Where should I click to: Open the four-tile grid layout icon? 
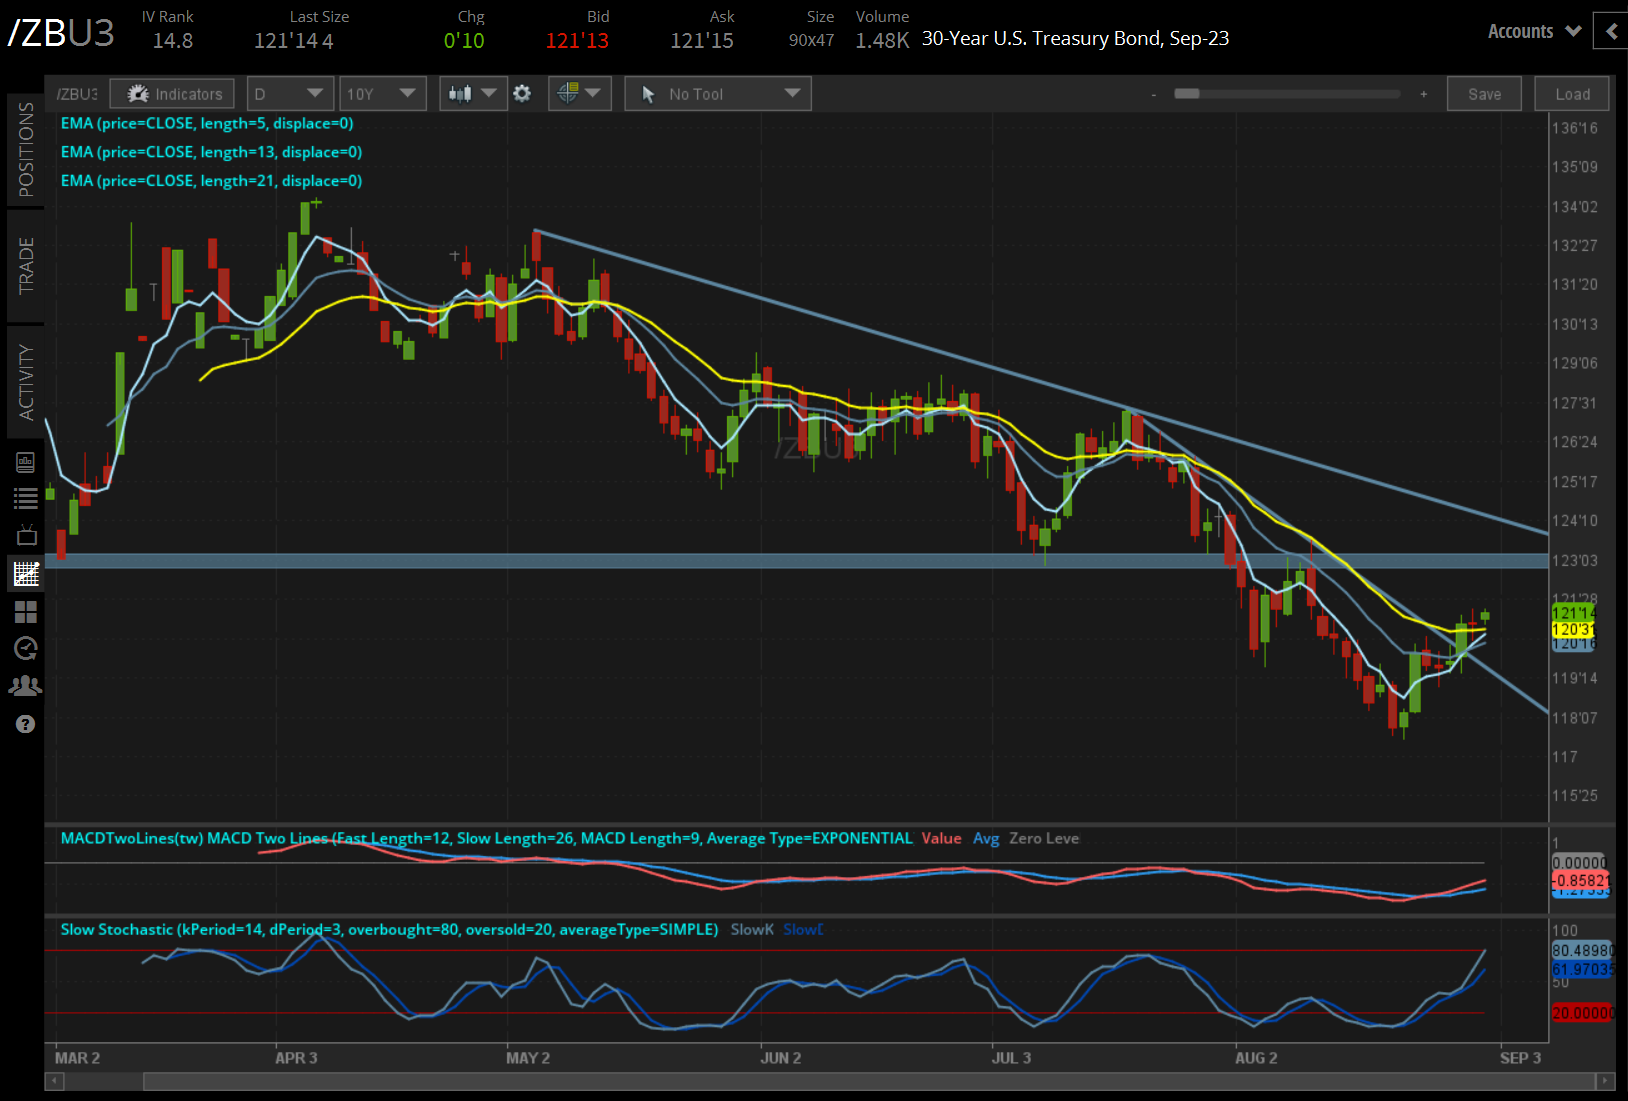click(x=26, y=611)
